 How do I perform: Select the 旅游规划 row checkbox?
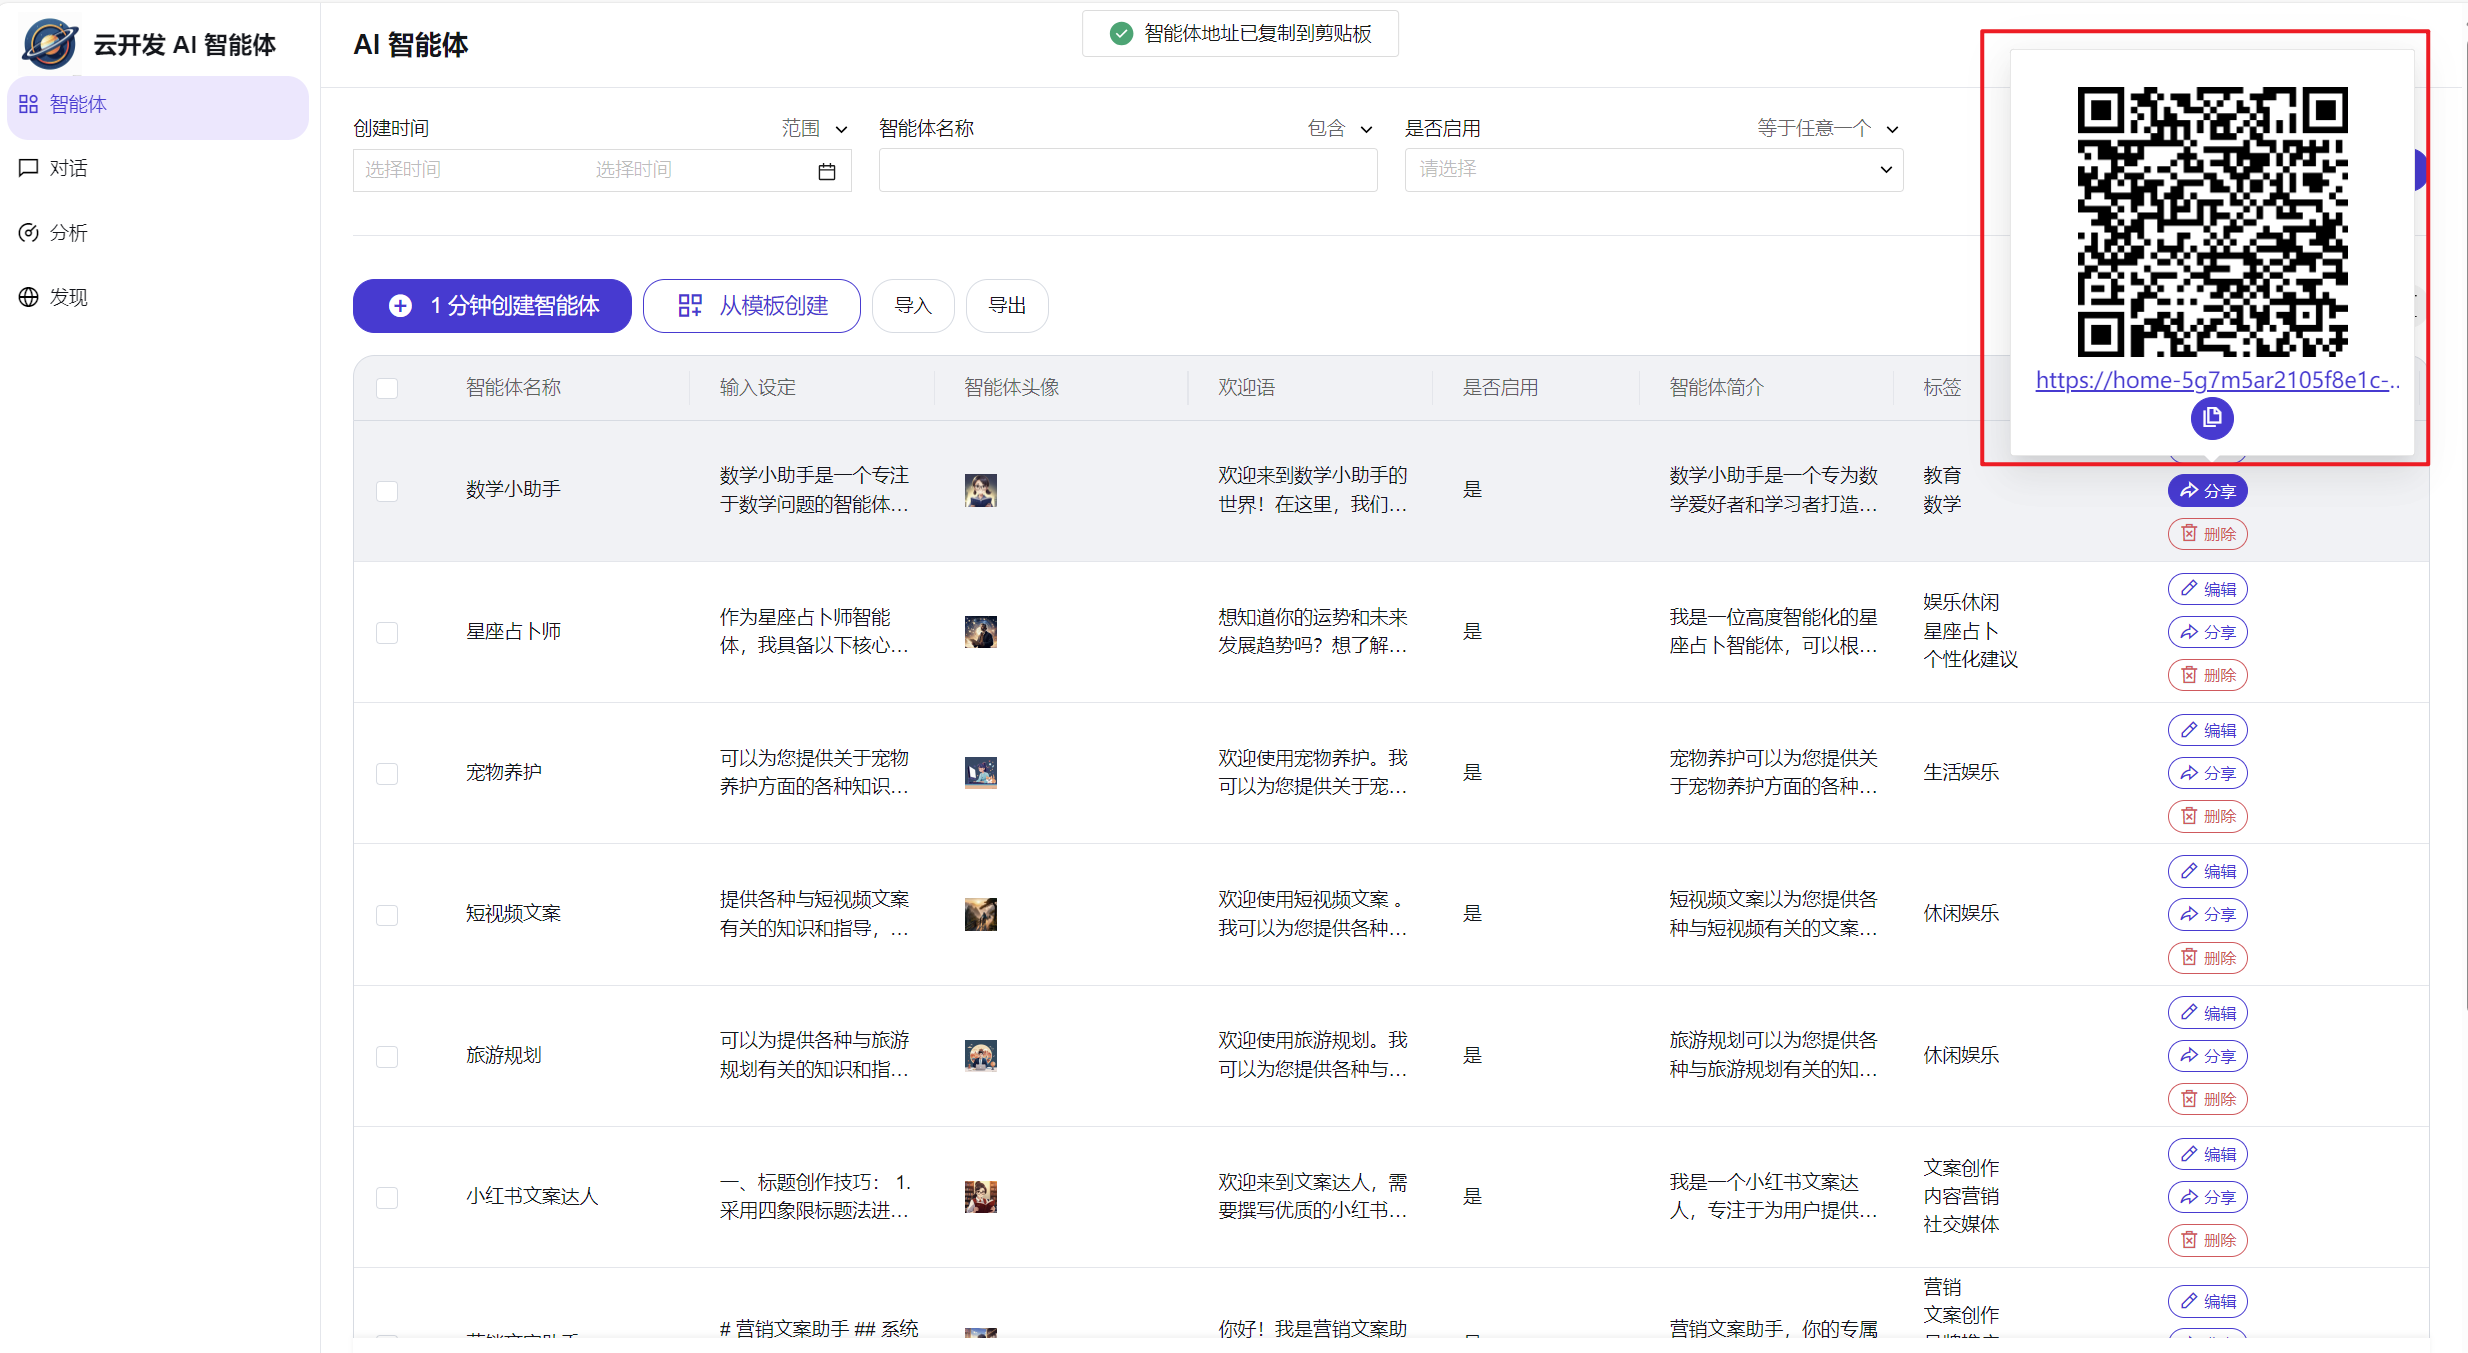[x=387, y=1057]
